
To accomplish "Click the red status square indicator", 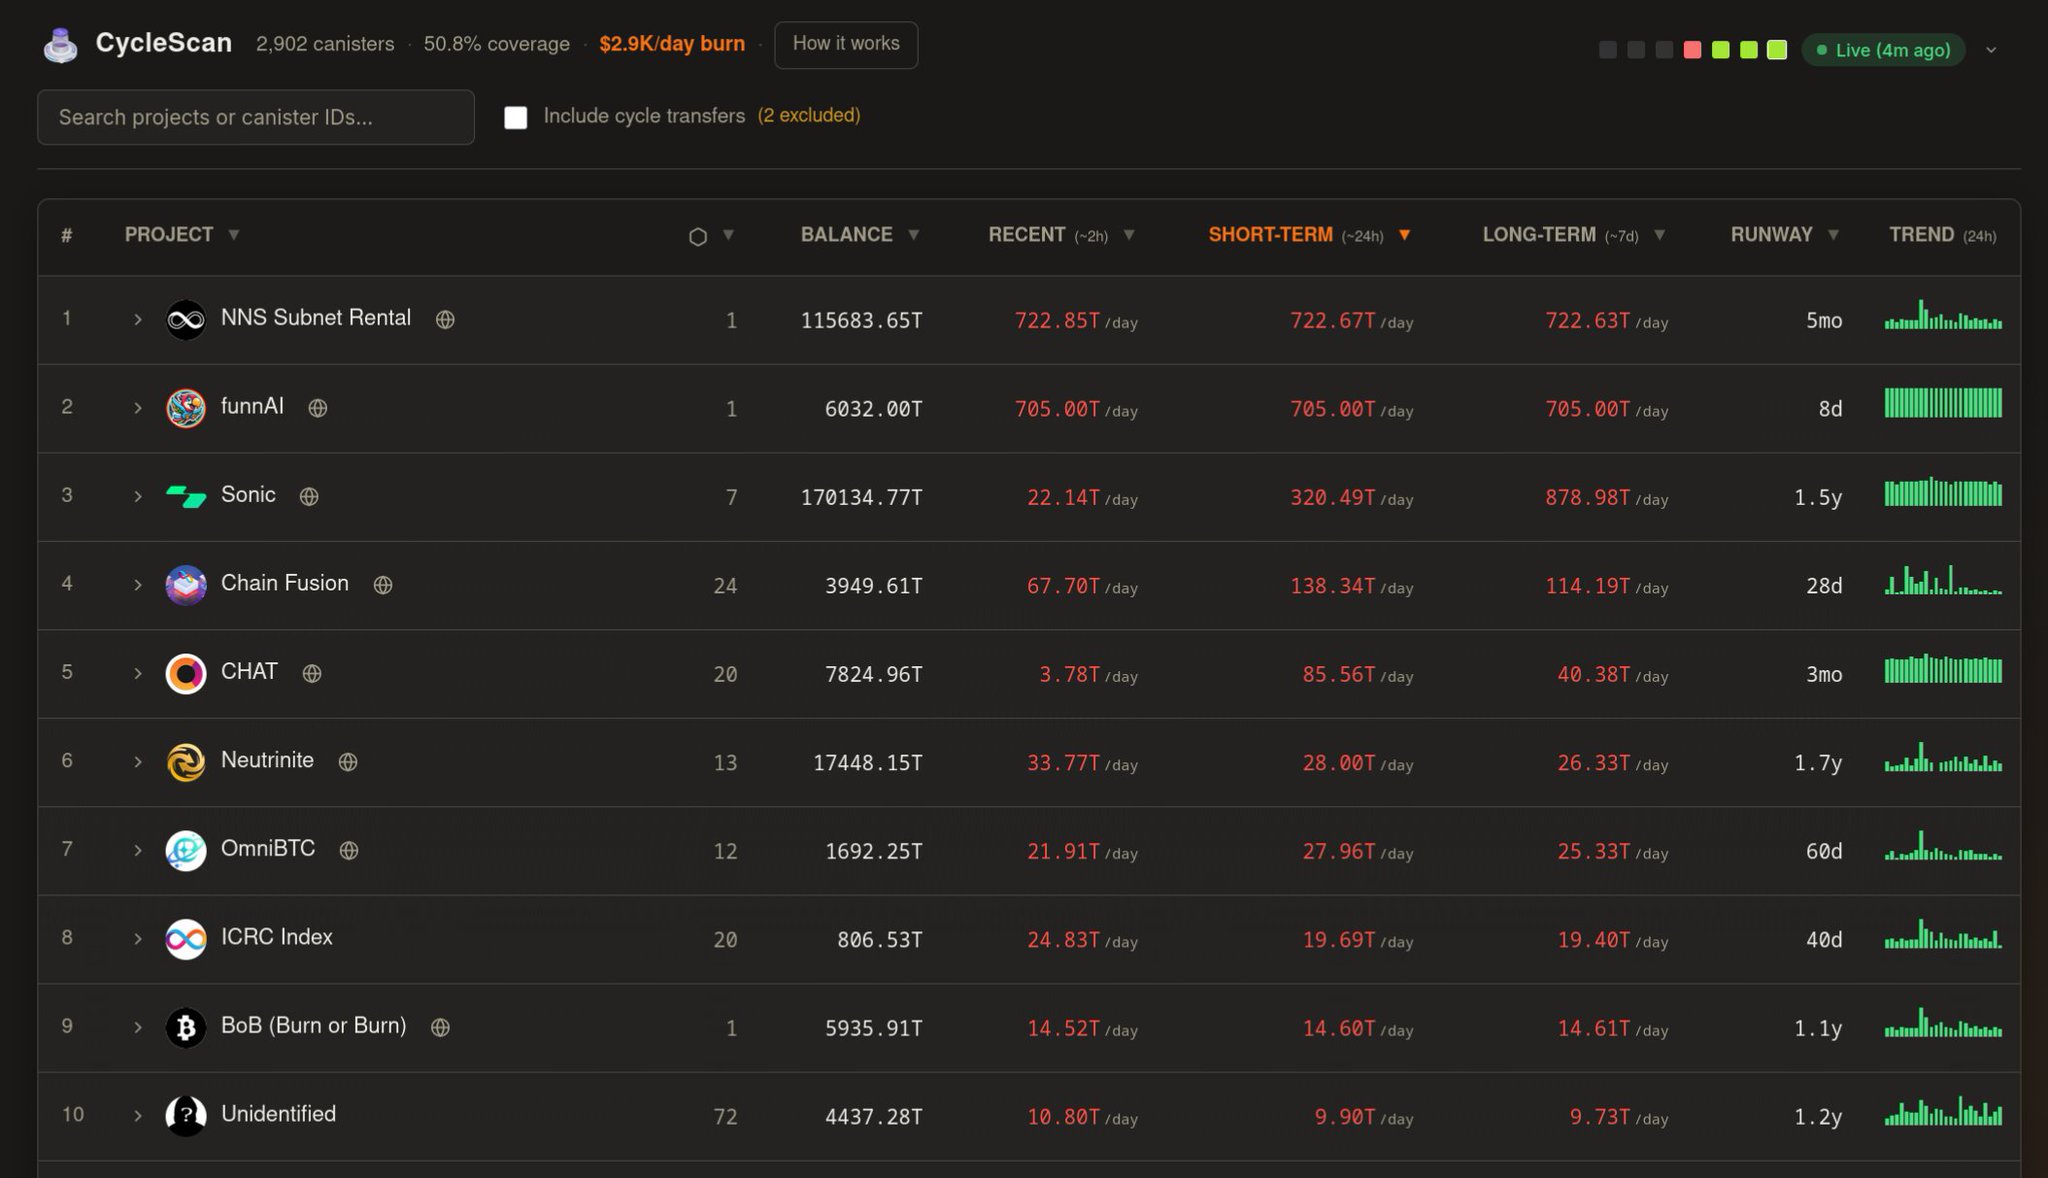I will (1692, 50).
